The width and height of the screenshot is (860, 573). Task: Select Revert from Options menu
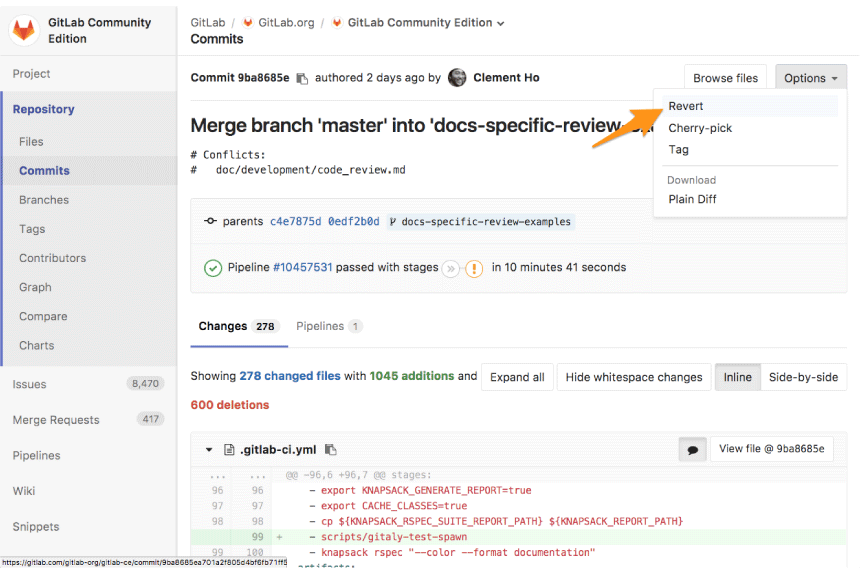coord(750,106)
